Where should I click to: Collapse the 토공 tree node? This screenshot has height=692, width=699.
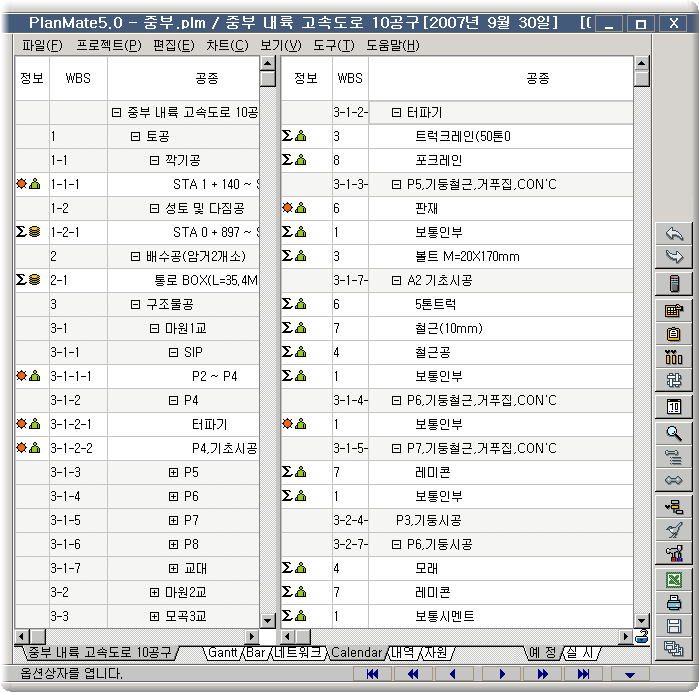(136, 136)
